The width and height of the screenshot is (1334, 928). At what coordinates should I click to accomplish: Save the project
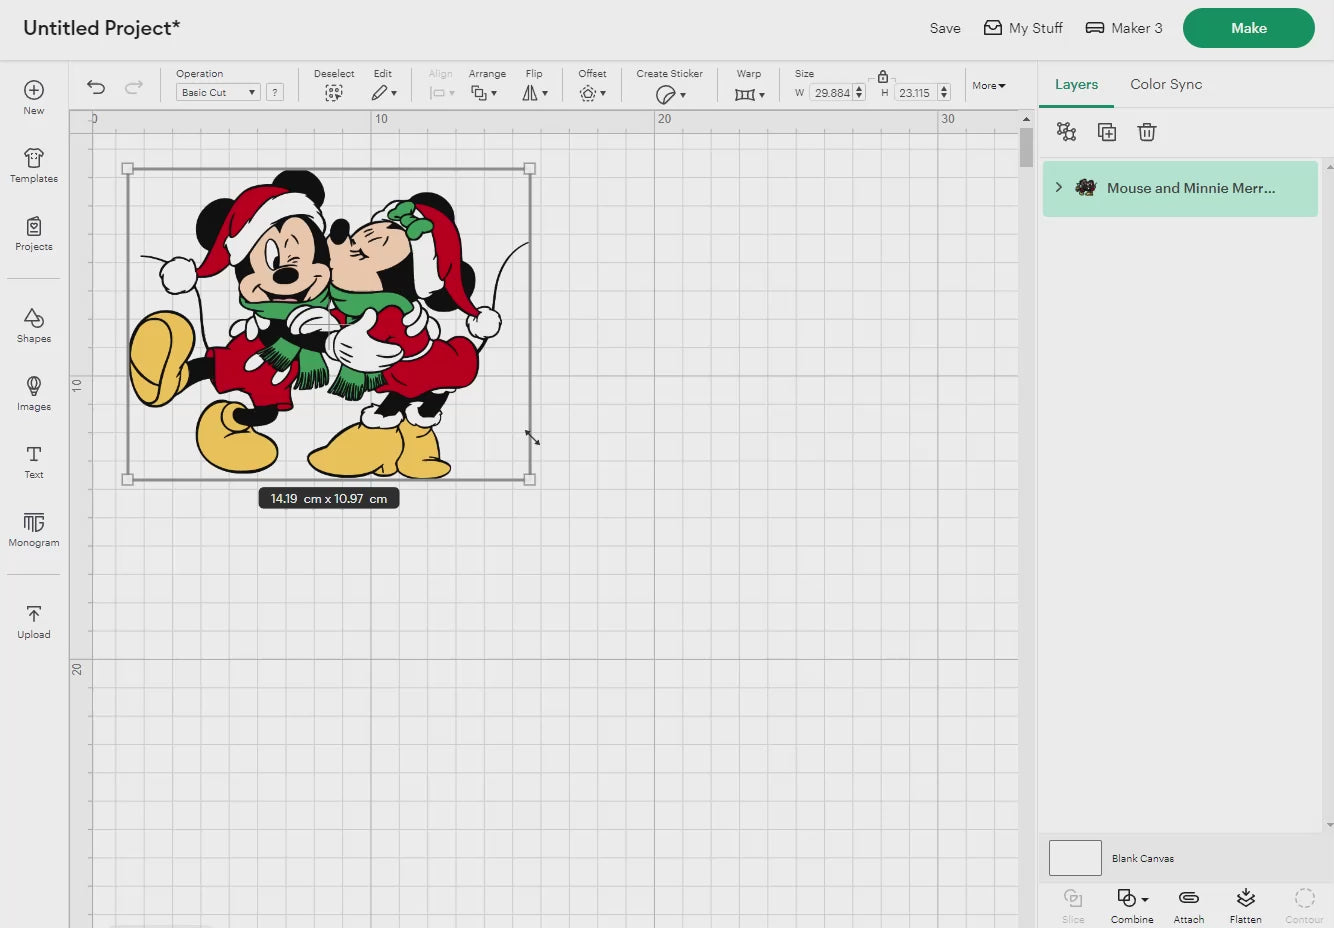pyautogui.click(x=945, y=28)
